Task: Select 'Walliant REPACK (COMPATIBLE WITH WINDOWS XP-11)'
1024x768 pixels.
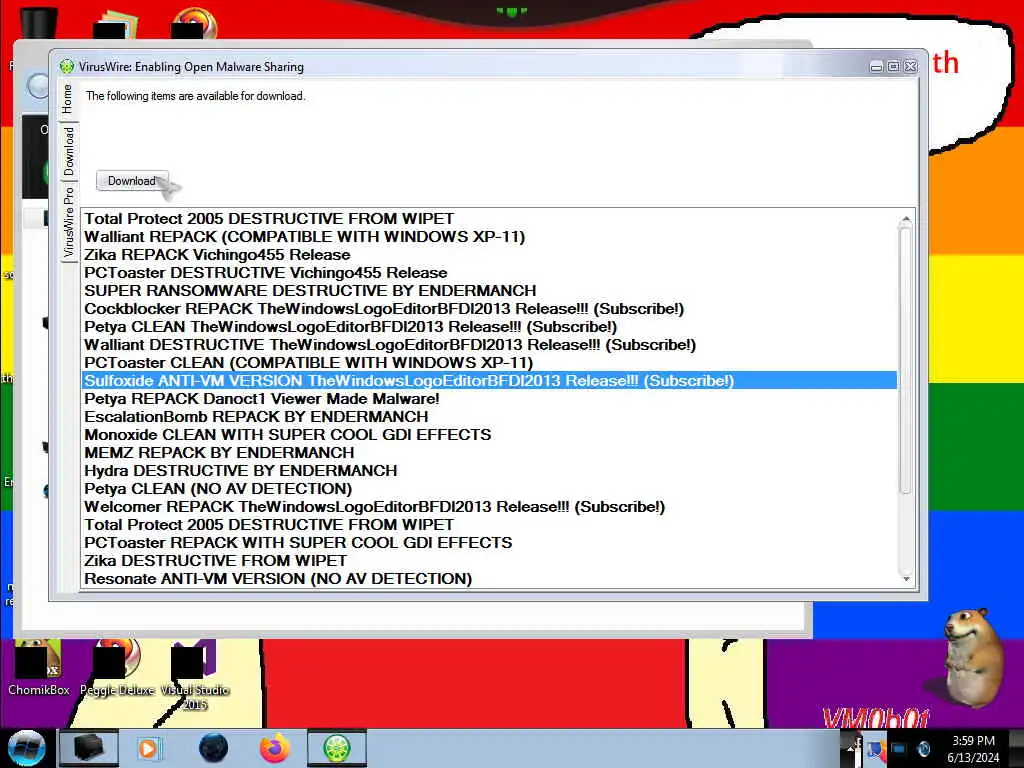Action: (x=489, y=236)
